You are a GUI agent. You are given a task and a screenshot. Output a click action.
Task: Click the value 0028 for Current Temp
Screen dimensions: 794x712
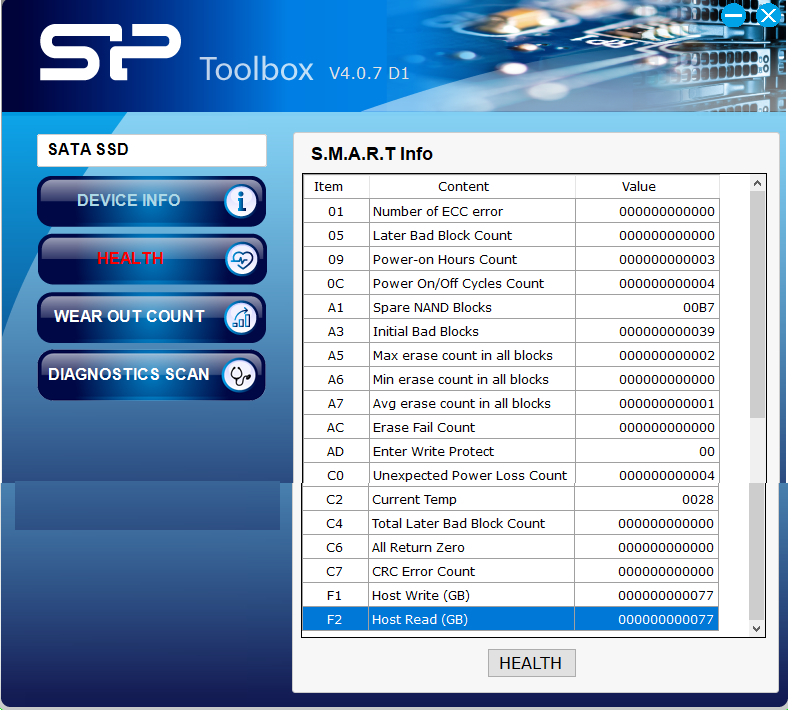tap(697, 499)
